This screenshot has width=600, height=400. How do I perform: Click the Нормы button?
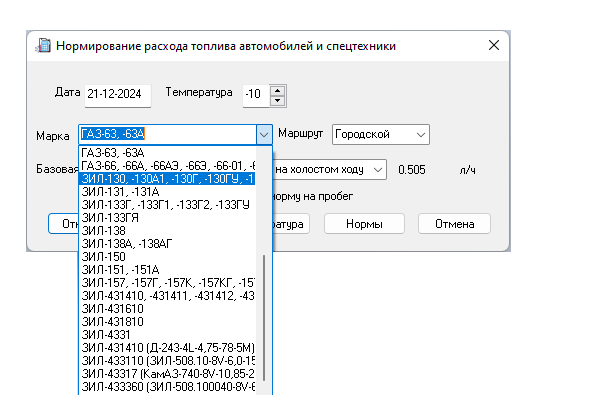pyautogui.click(x=363, y=223)
